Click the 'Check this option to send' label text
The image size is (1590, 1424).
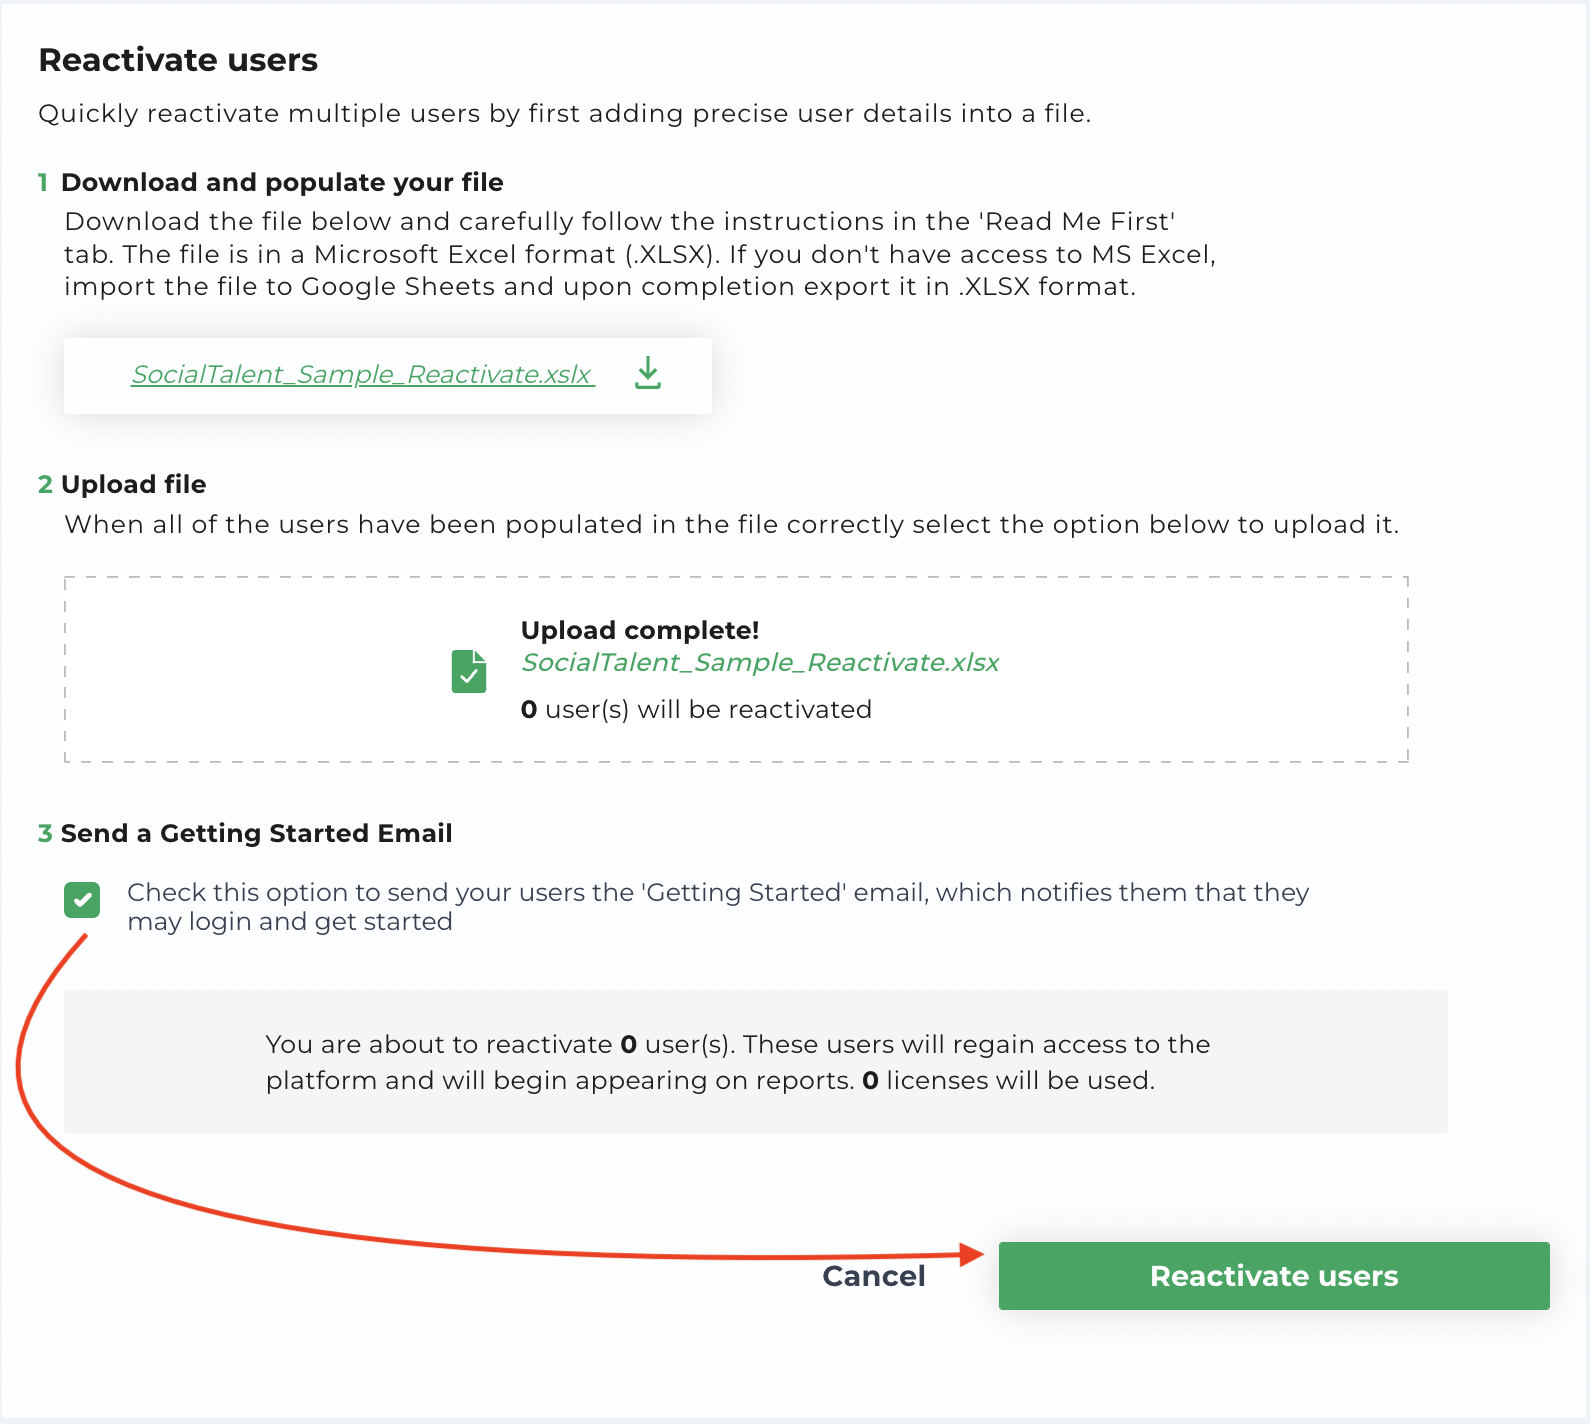718,906
